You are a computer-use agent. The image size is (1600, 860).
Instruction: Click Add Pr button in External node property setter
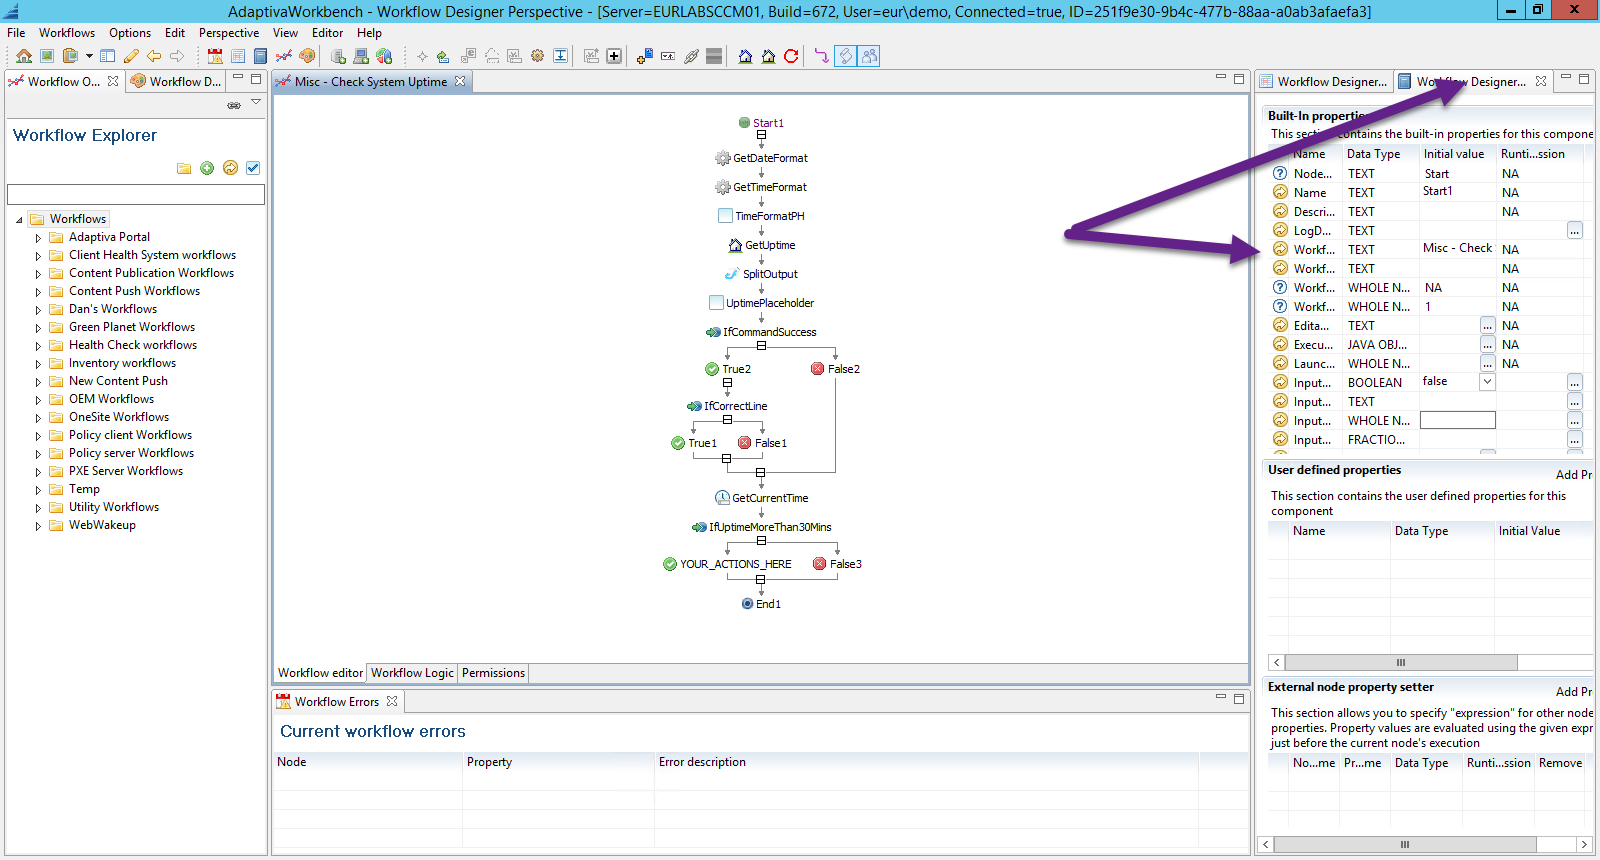1574,692
